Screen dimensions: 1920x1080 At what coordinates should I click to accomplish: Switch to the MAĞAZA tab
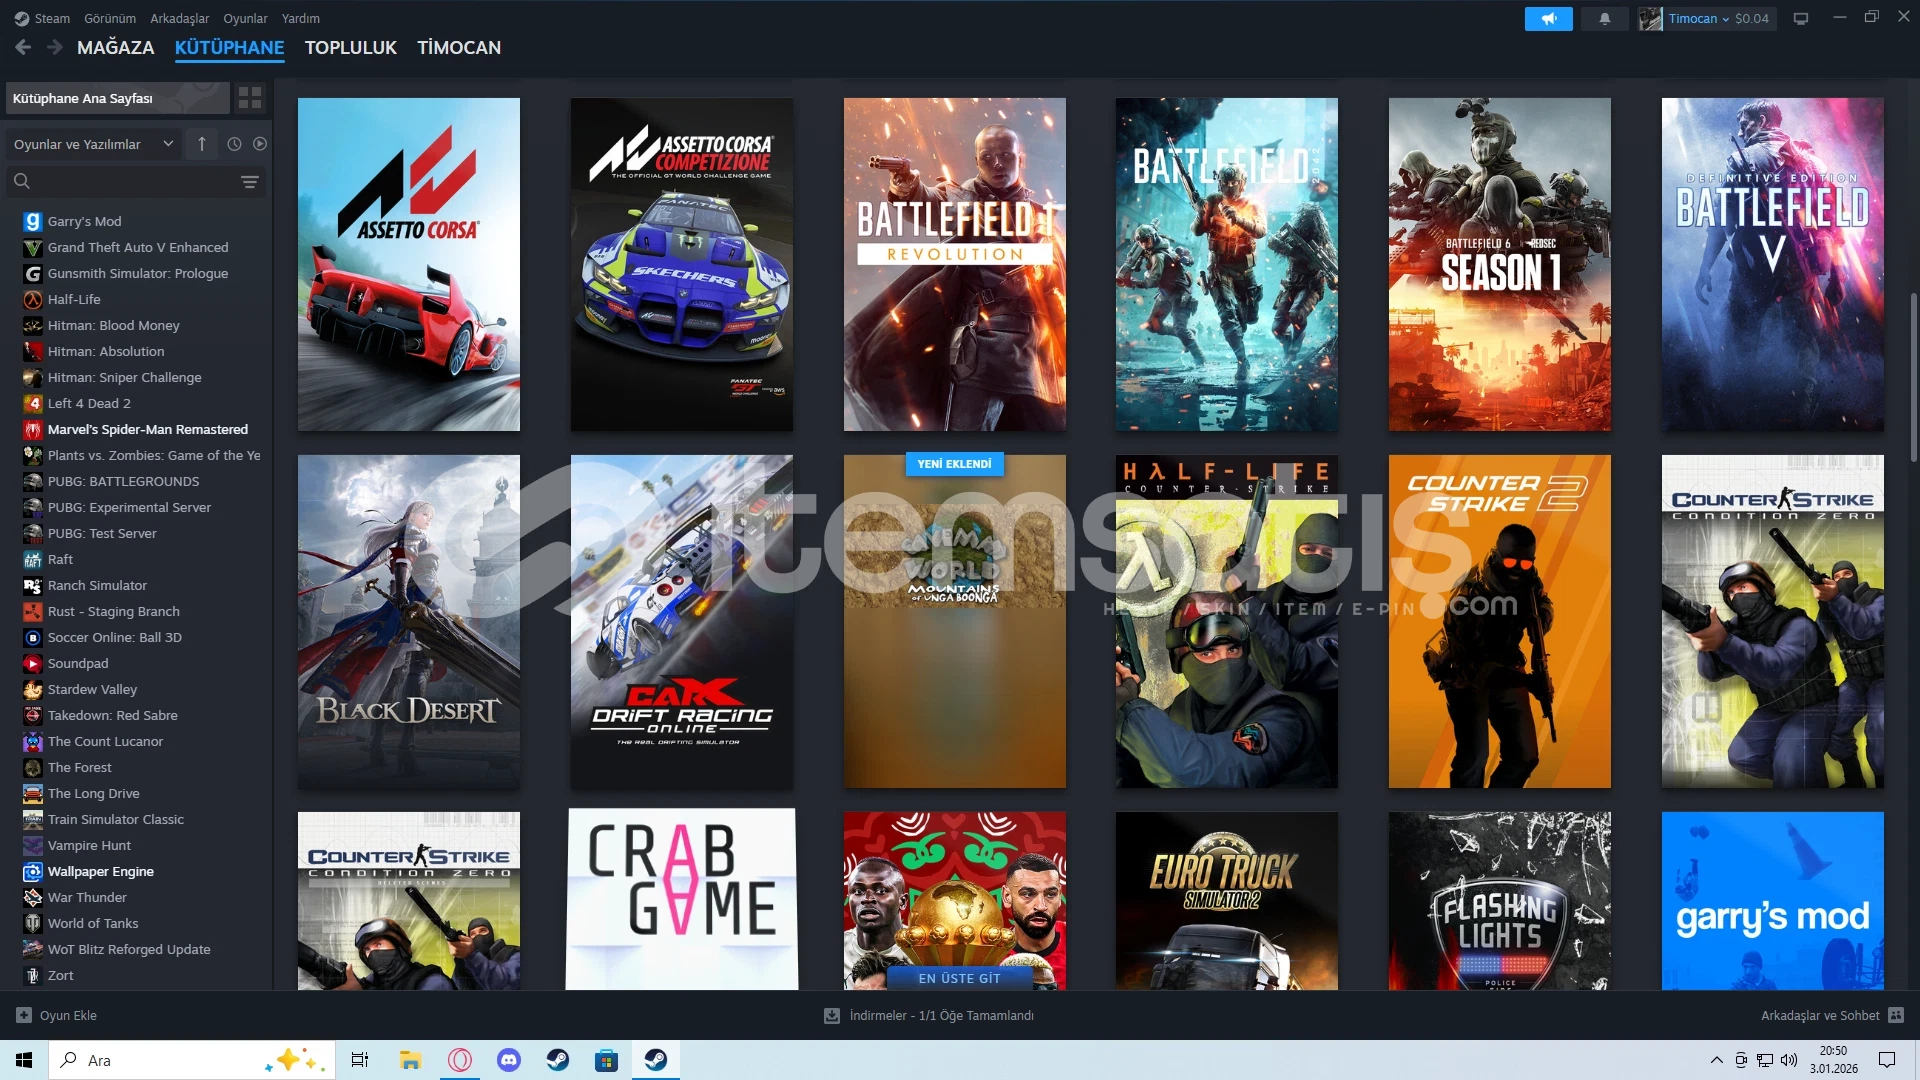pyautogui.click(x=115, y=47)
